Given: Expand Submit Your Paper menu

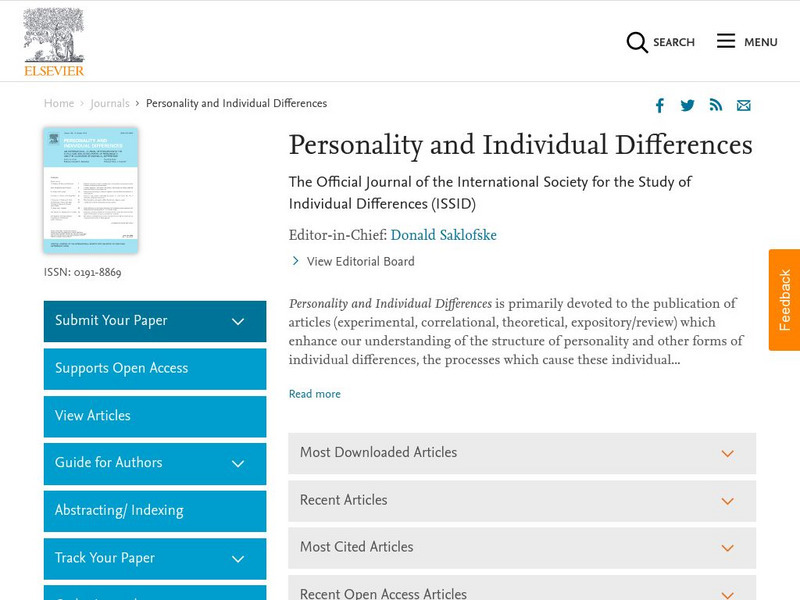Looking at the screenshot, I should (x=155, y=321).
